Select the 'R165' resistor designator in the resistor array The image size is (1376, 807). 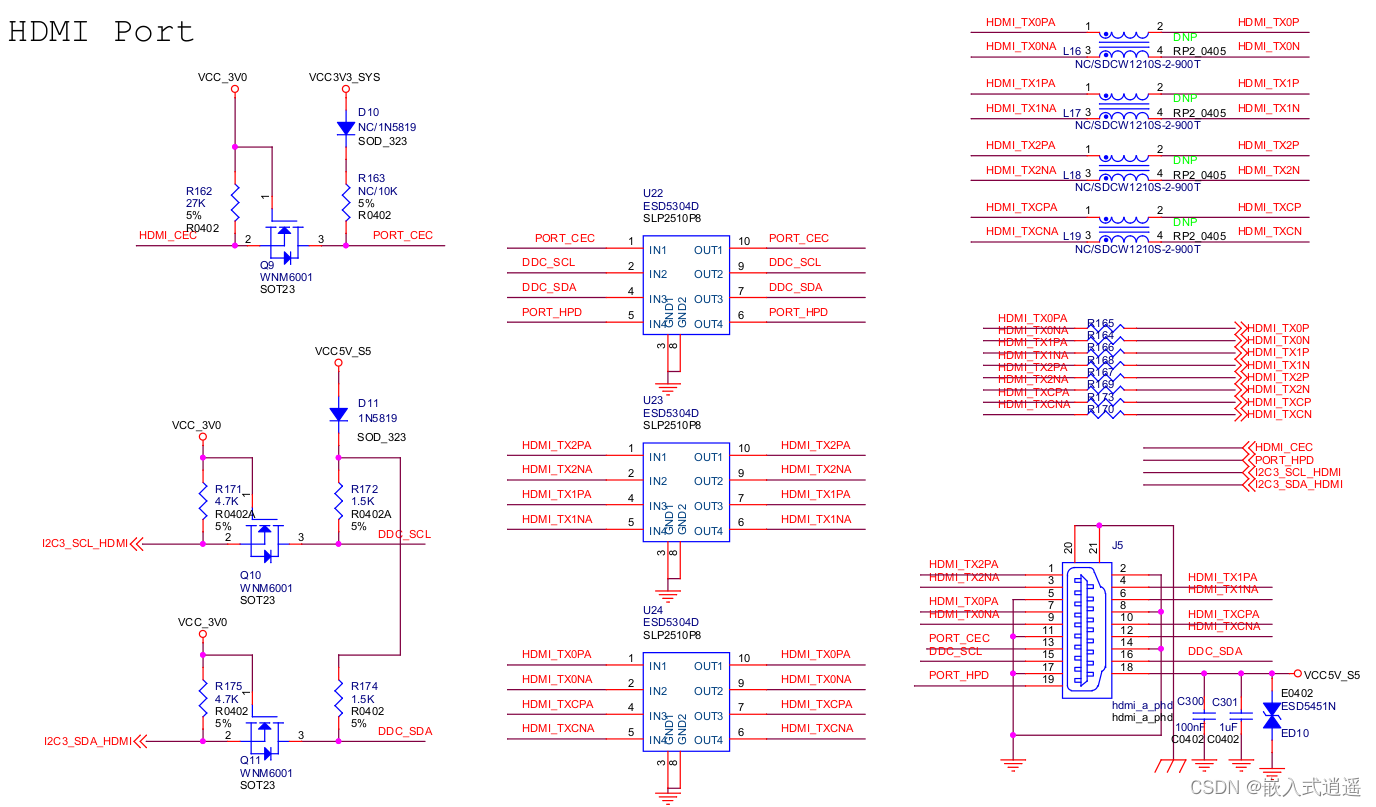pyautogui.click(x=1100, y=323)
